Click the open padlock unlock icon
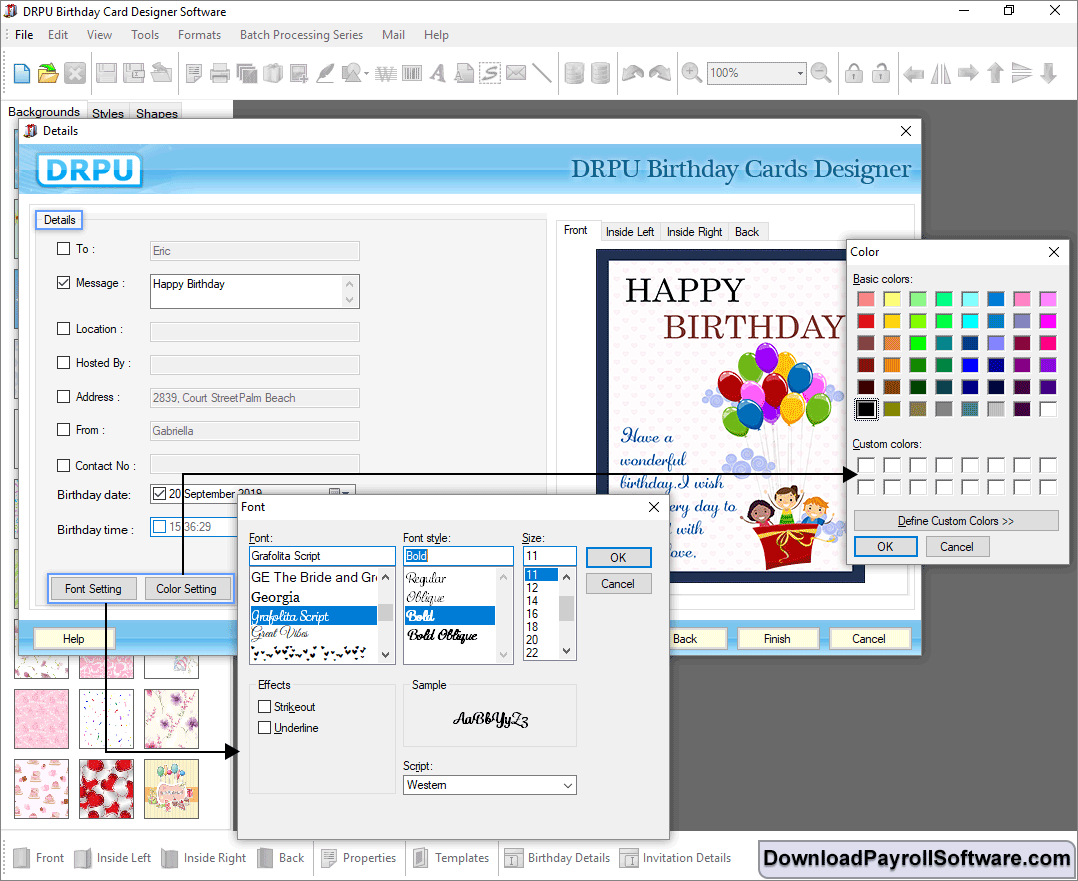1078x881 pixels. pos(881,73)
